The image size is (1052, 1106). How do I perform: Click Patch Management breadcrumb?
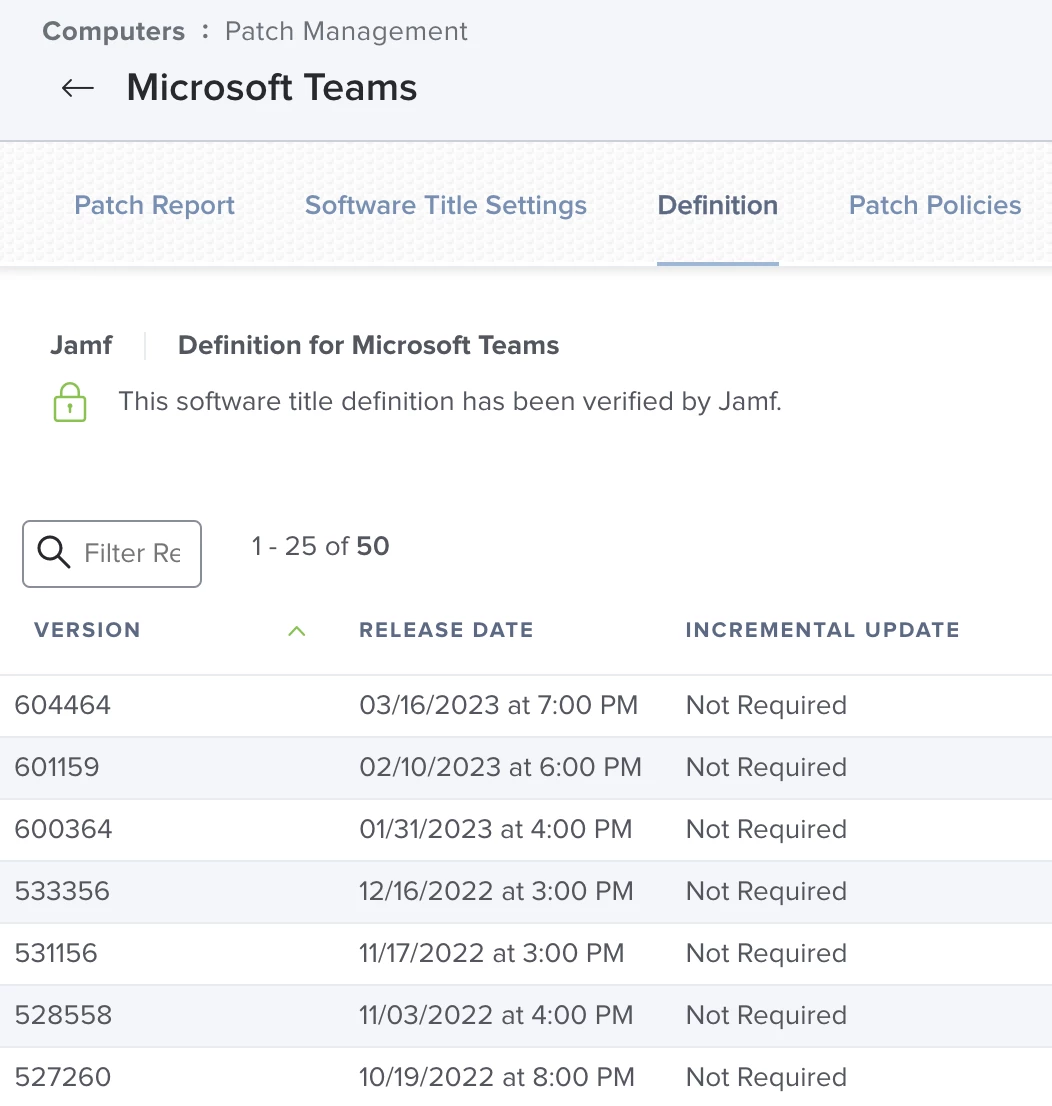tap(346, 32)
